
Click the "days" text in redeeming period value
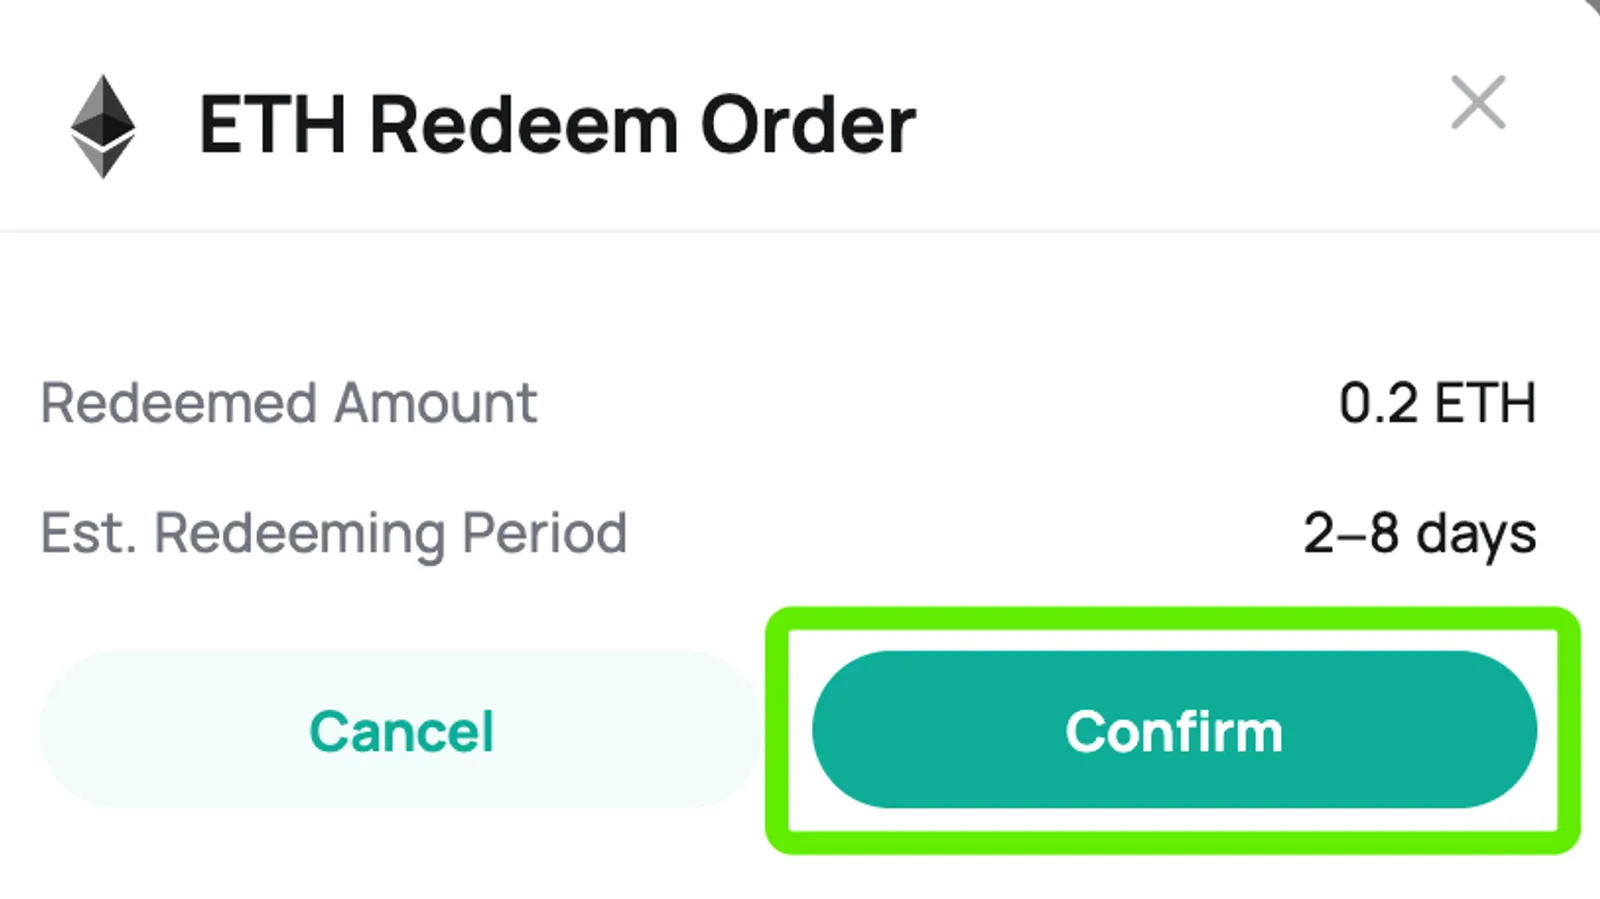[x=1476, y=534]
